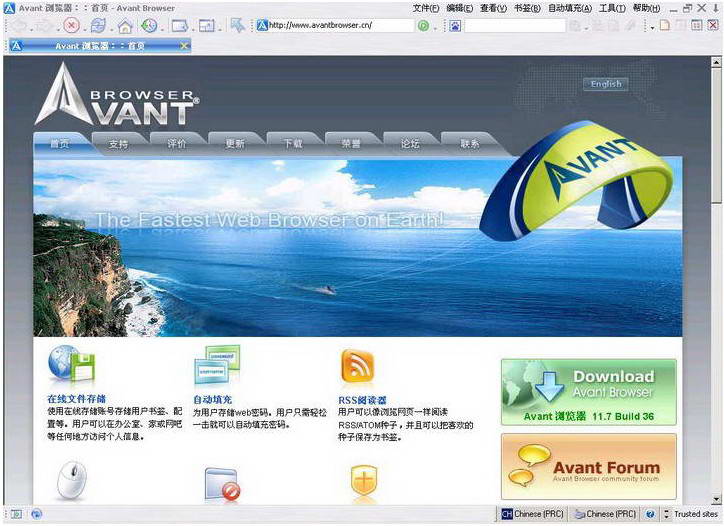The image size is (724, 526).
Task: Click the Avant Browser logo on the webpage
Action: (117, 95)
